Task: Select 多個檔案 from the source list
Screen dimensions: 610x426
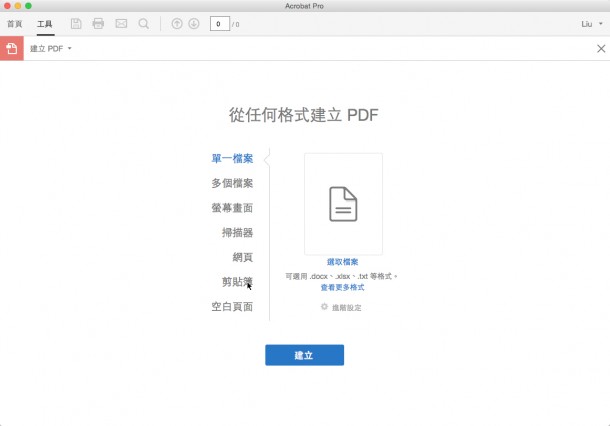Action: (232, 183)
